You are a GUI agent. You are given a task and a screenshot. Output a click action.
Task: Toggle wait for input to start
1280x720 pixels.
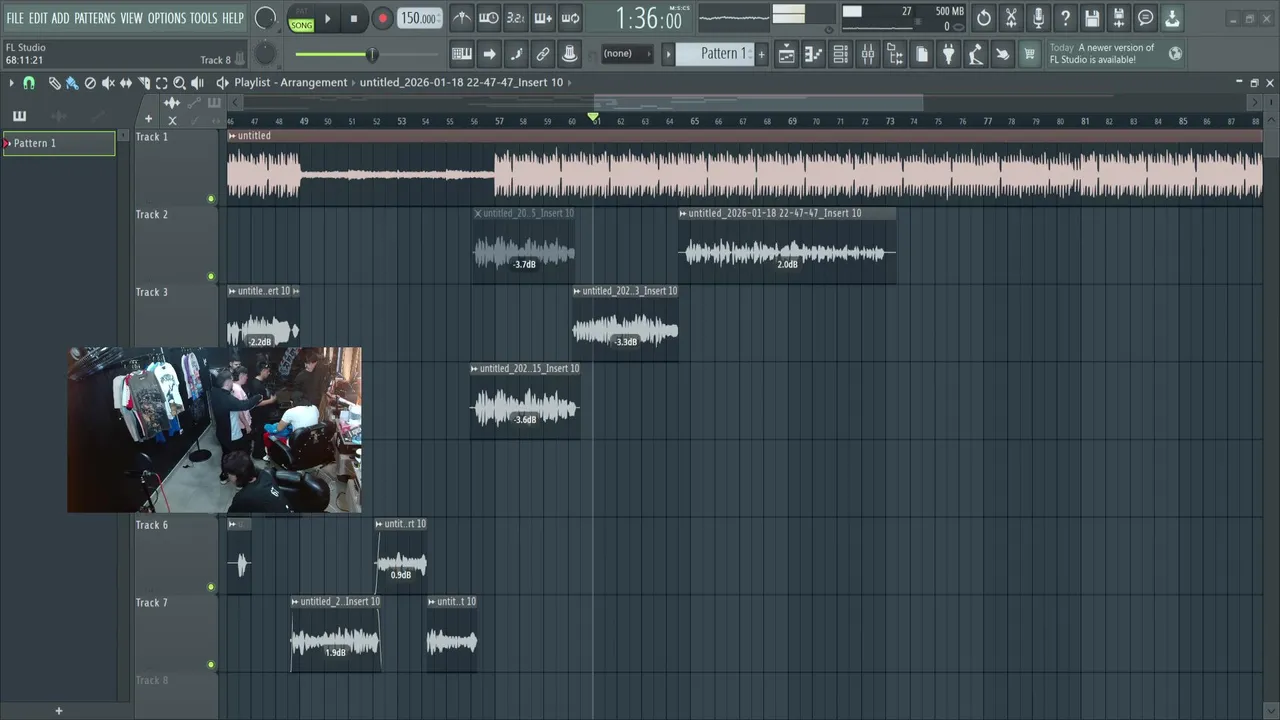click(488, 18)
